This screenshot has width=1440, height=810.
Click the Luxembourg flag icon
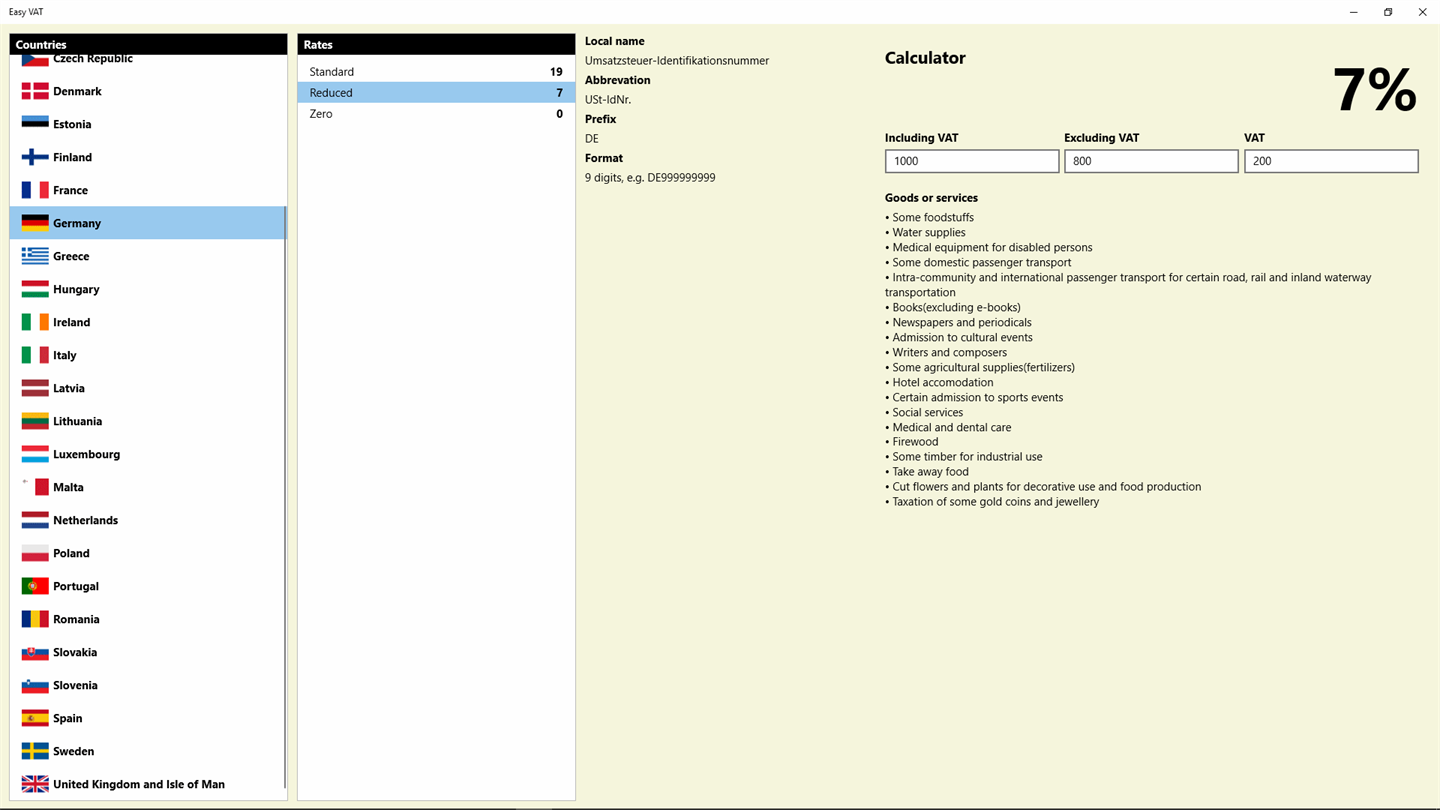(x=35, y=454)
